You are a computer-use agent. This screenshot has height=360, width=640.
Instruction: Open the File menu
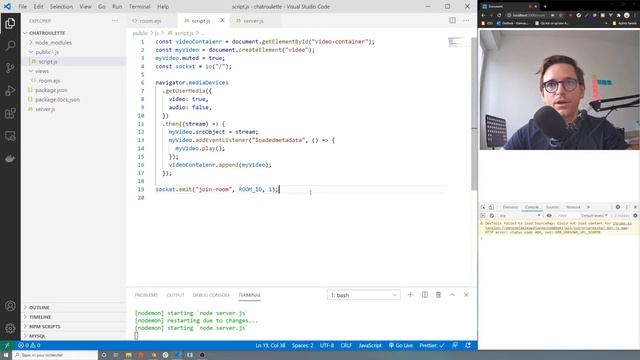click(22, 7)
